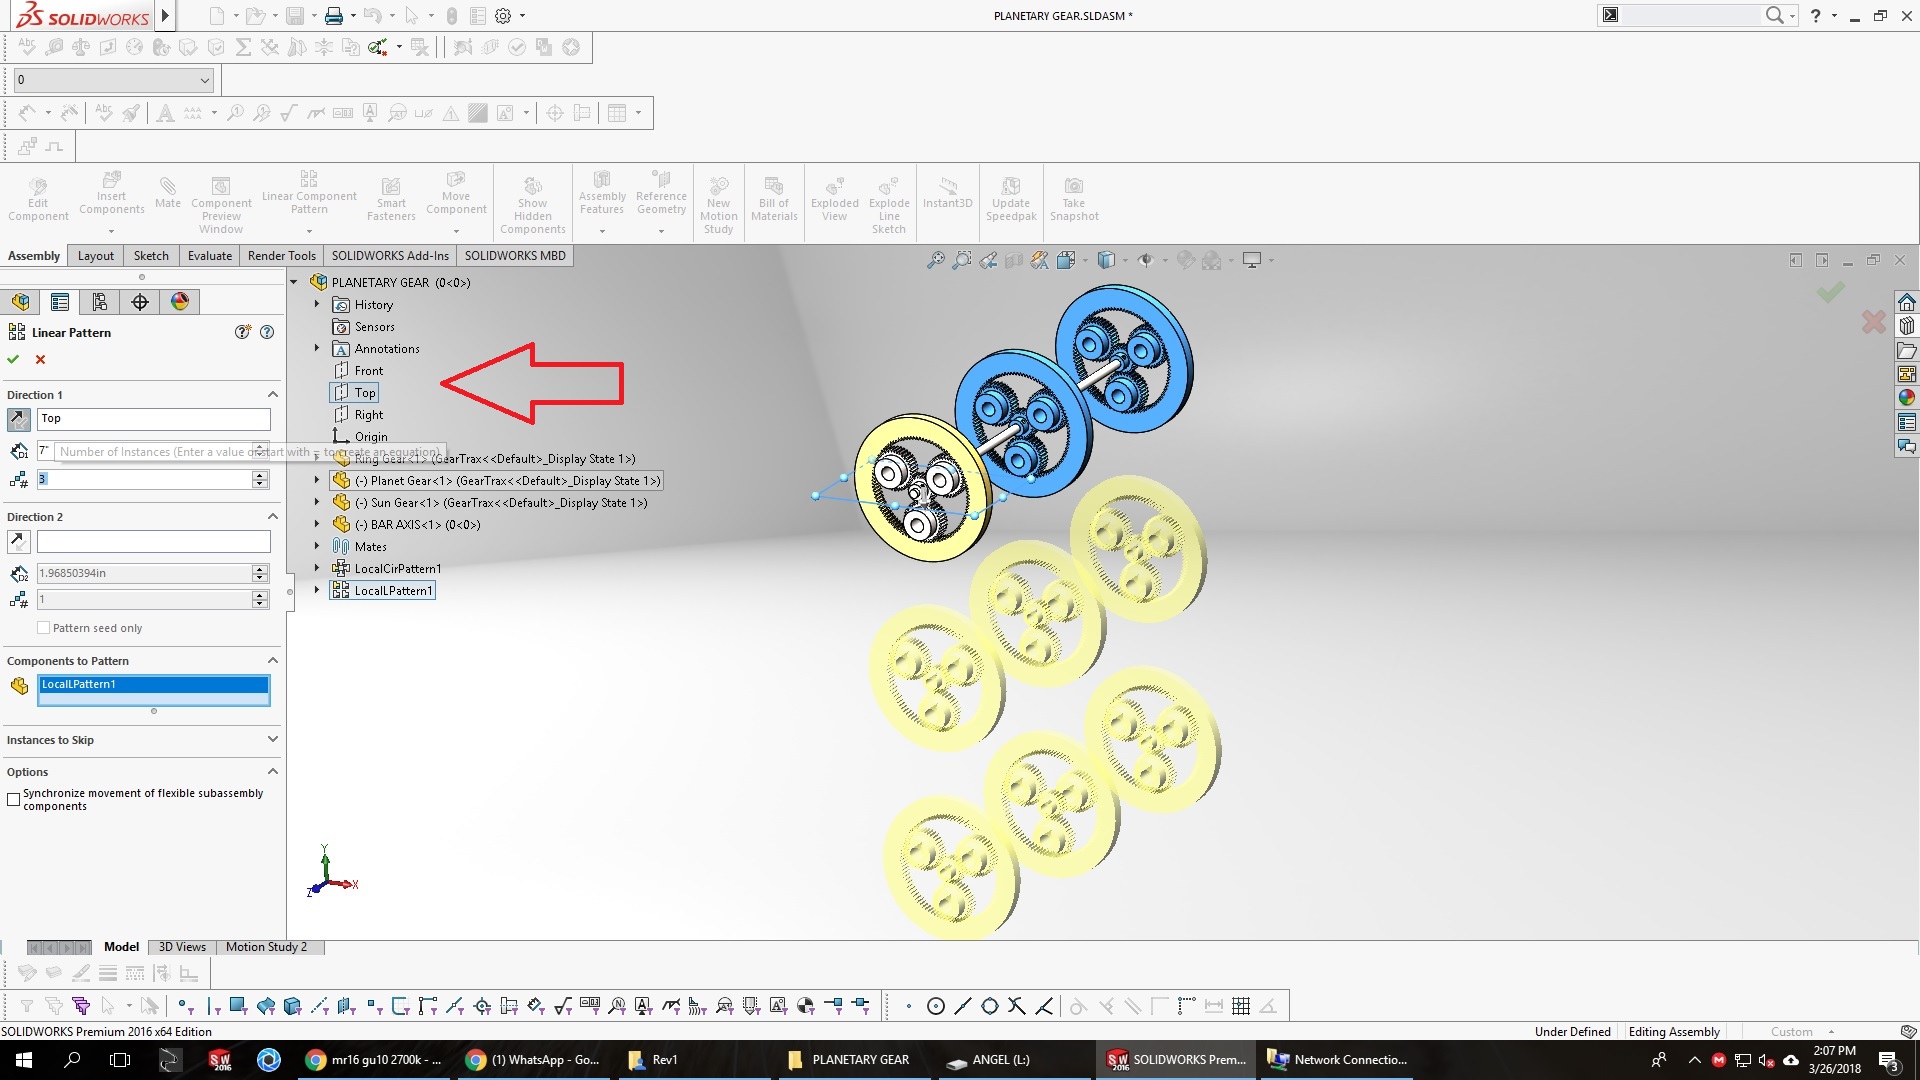Viewport: 1920px width, 1080px height.
Task: Enable synchronize movement of flexible subassembly
Action: tap(14, 799)
